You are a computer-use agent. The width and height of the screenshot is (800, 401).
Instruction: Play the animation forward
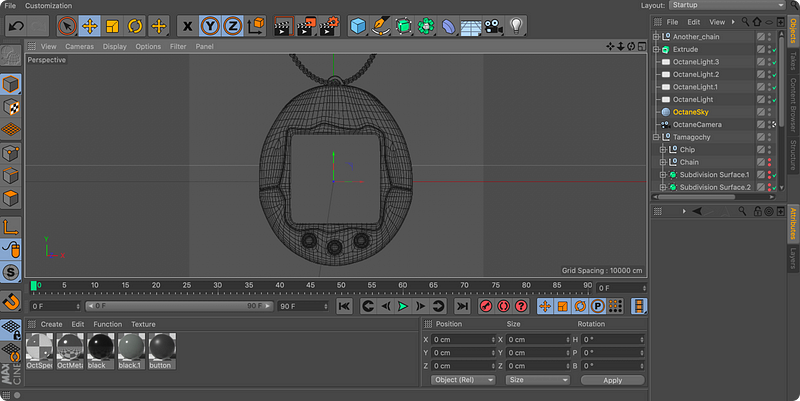click(402, 306)
